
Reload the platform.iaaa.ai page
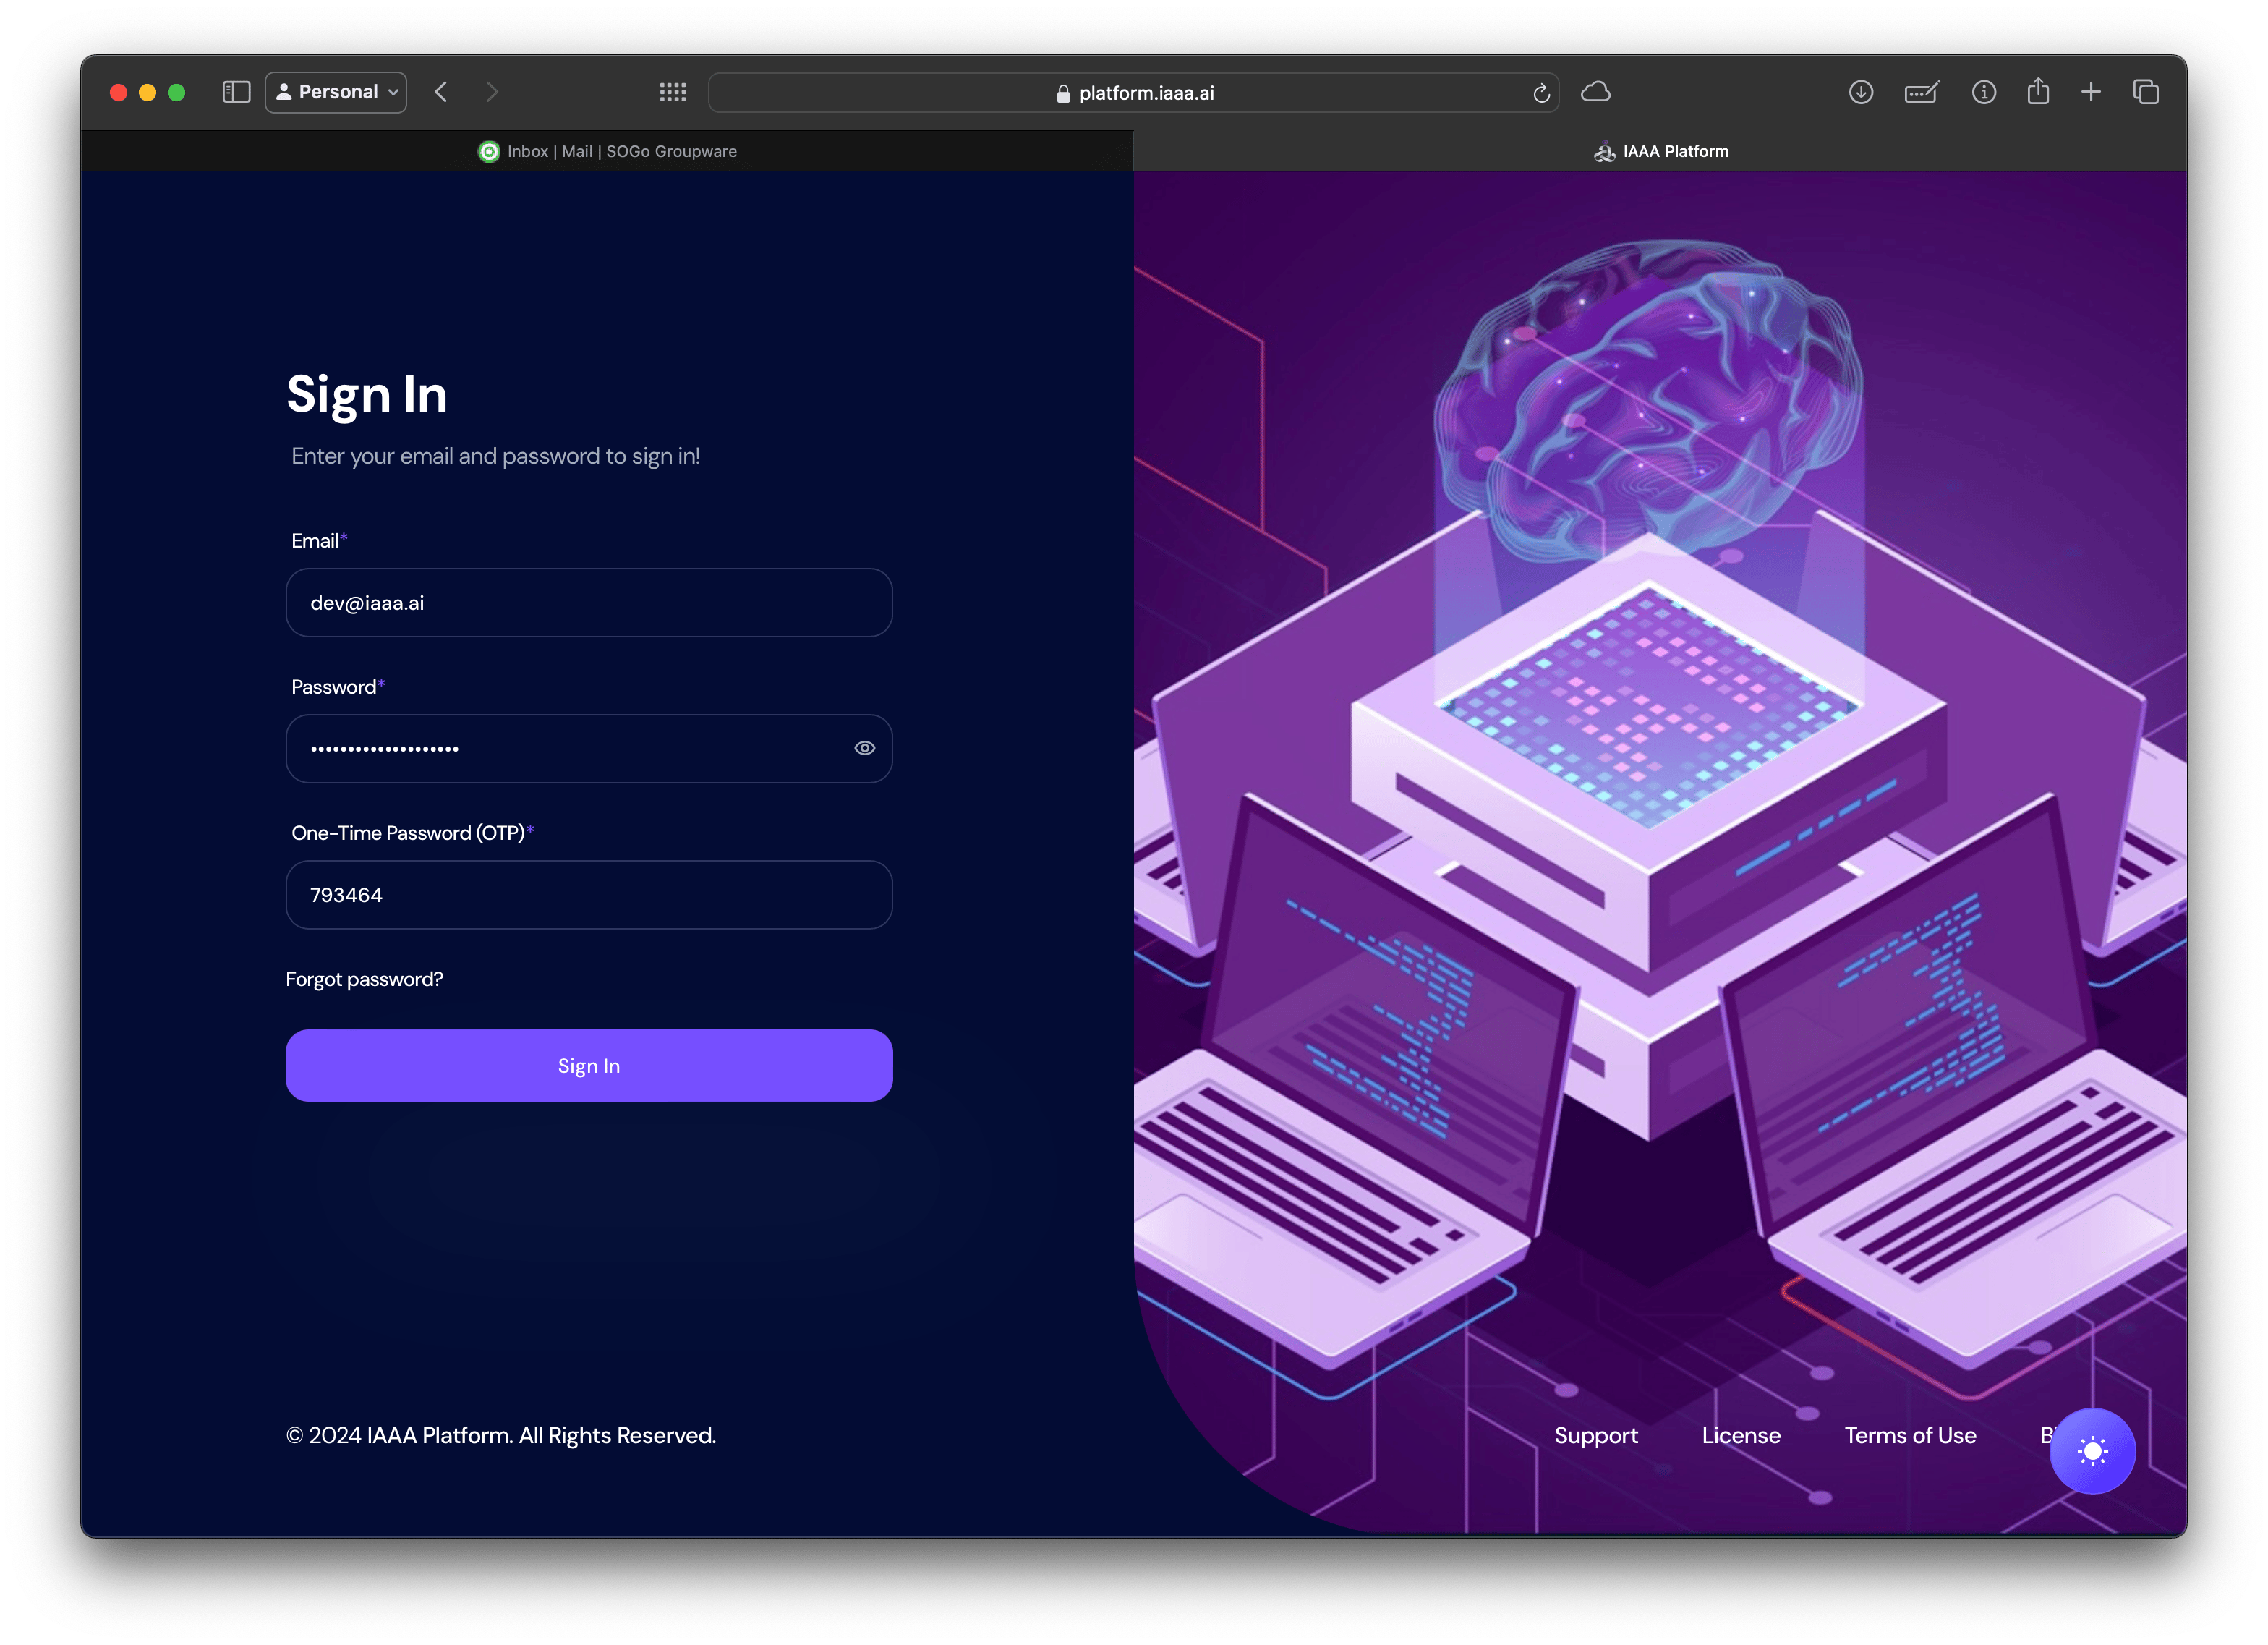(1541, 93)
